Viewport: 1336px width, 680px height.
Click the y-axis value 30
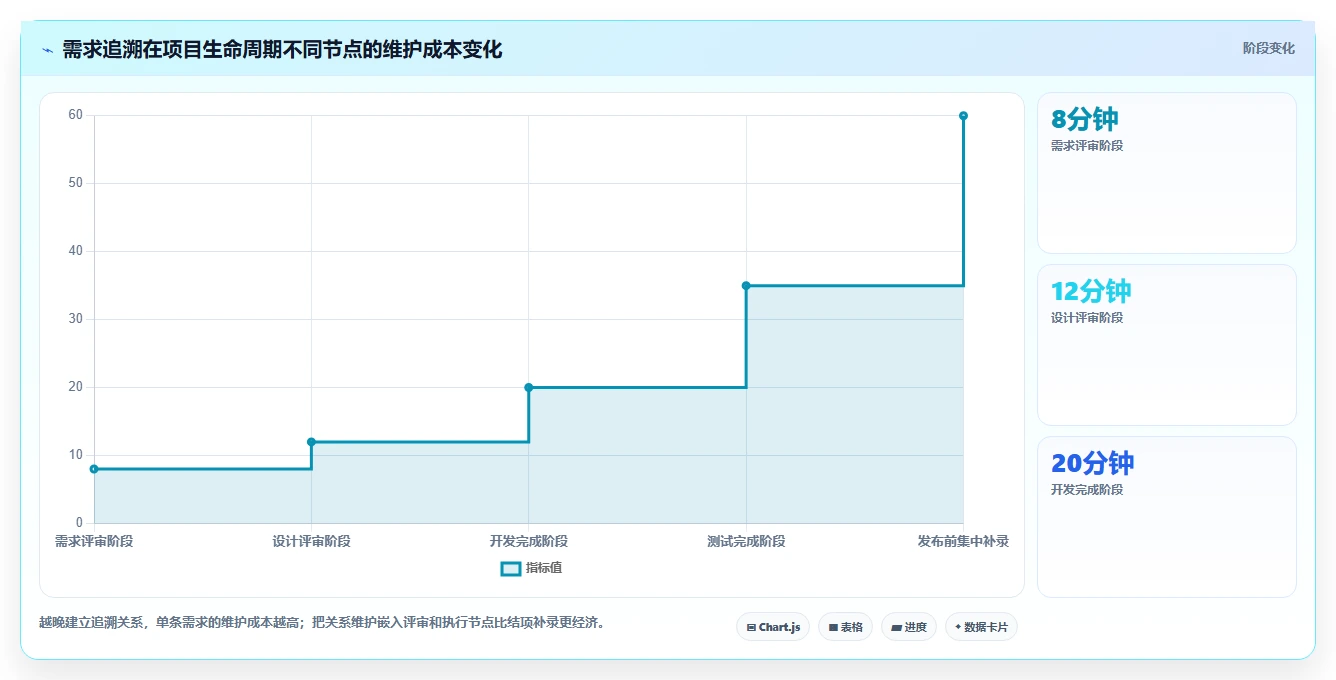(x=76, y=319)
